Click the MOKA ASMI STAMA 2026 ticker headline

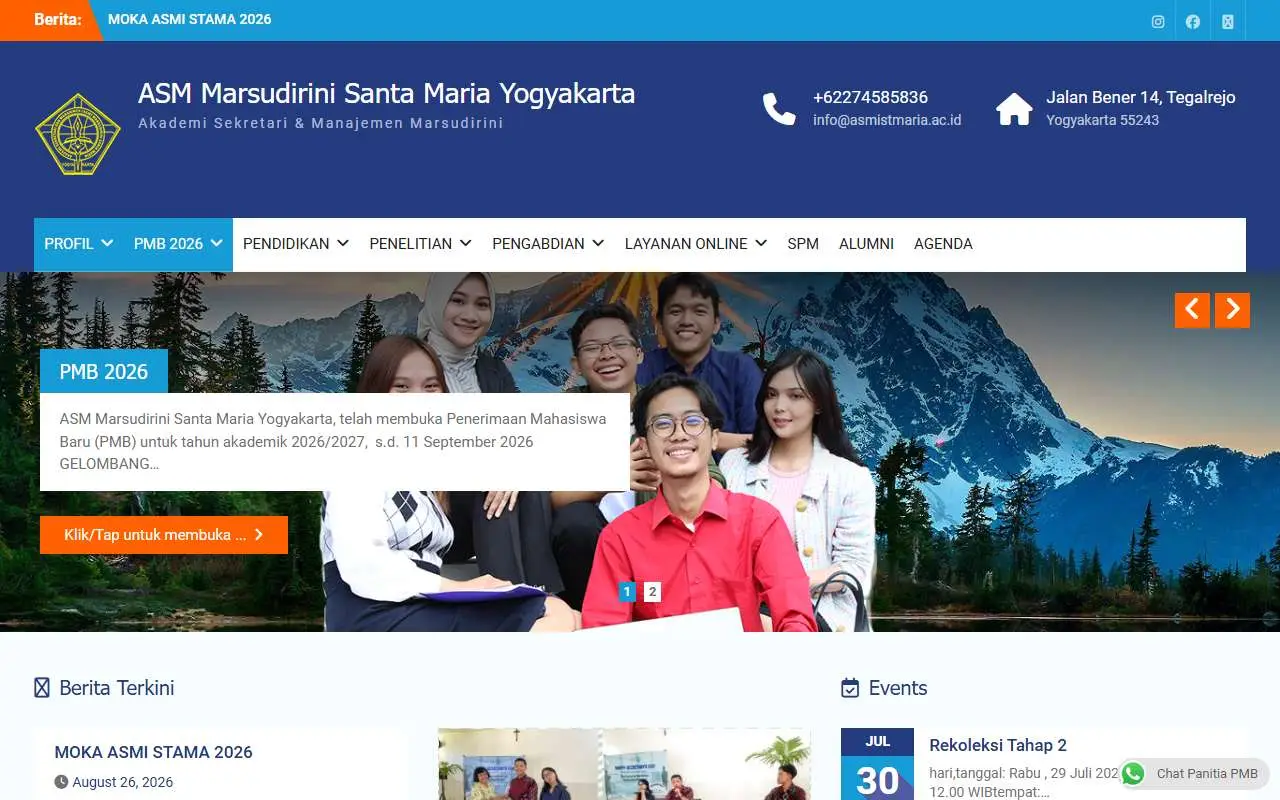190,19
